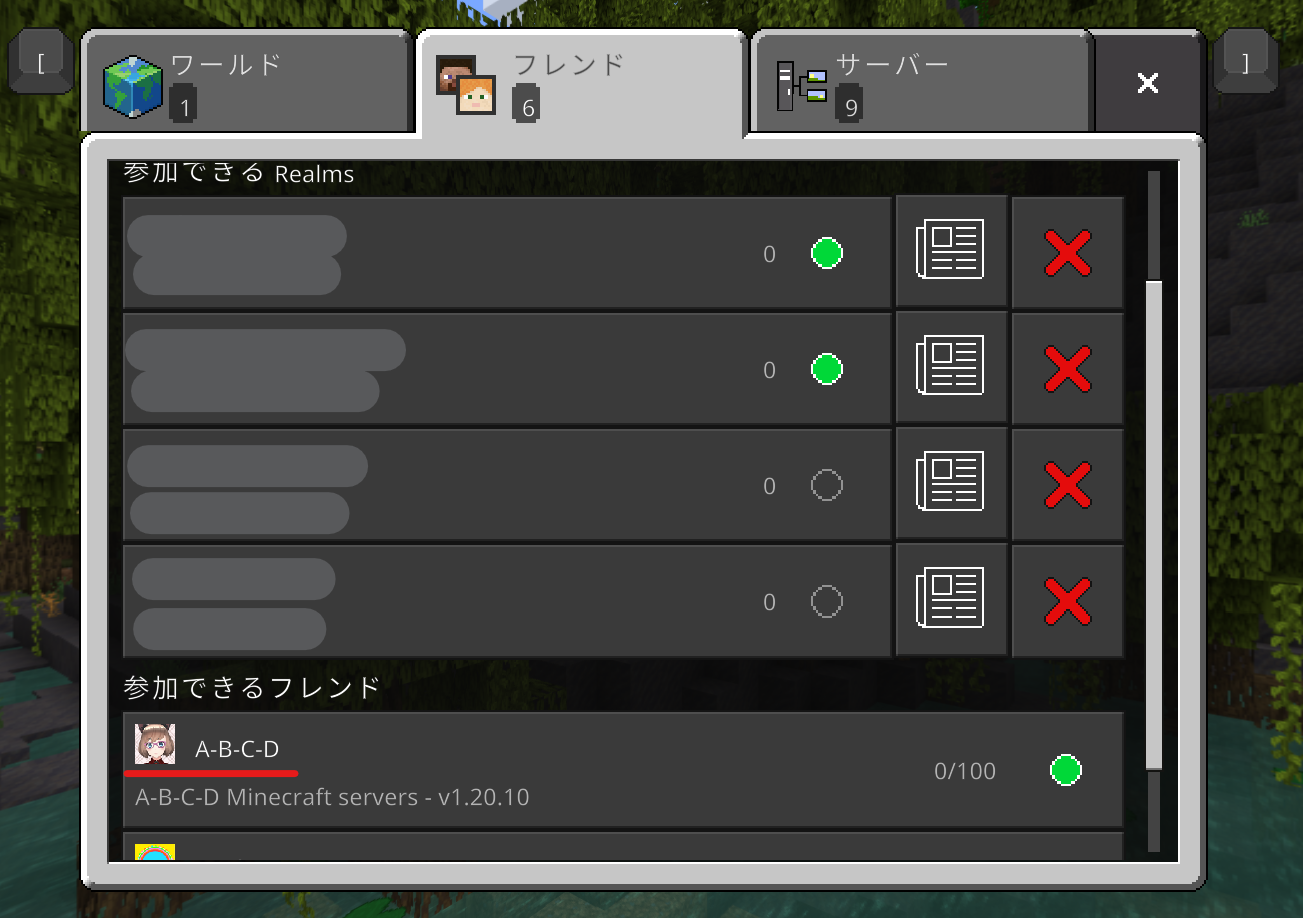
Task: Join the first Realm row with green status
Action: coord(507,252)
